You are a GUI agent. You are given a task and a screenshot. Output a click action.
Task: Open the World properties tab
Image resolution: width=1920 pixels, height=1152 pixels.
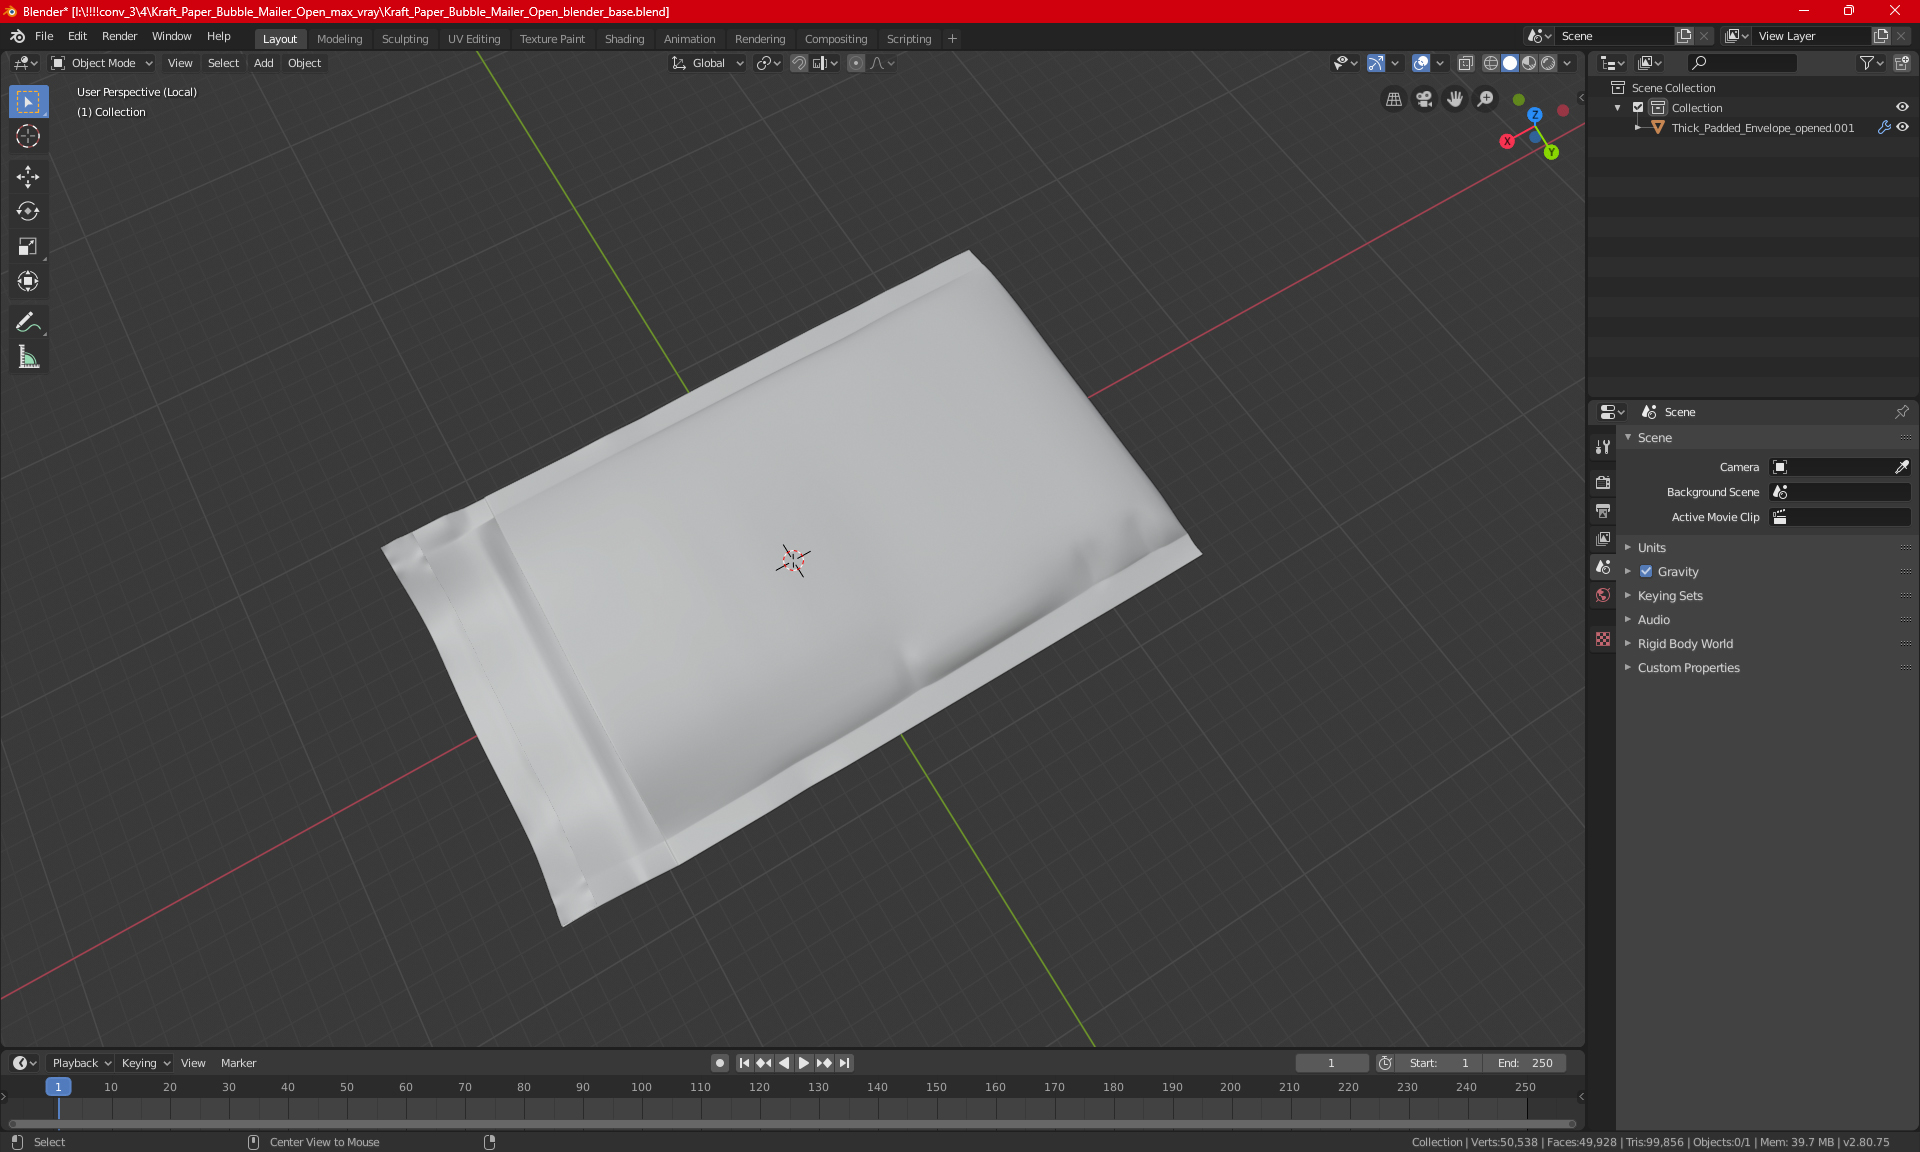1603,595
